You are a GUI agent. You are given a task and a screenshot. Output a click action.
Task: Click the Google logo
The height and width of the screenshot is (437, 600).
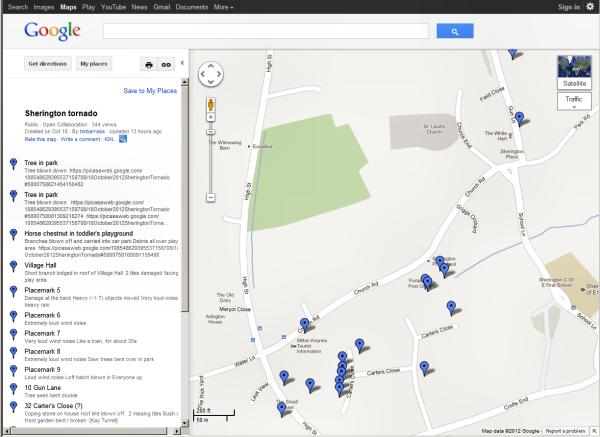tap(52, 31)
